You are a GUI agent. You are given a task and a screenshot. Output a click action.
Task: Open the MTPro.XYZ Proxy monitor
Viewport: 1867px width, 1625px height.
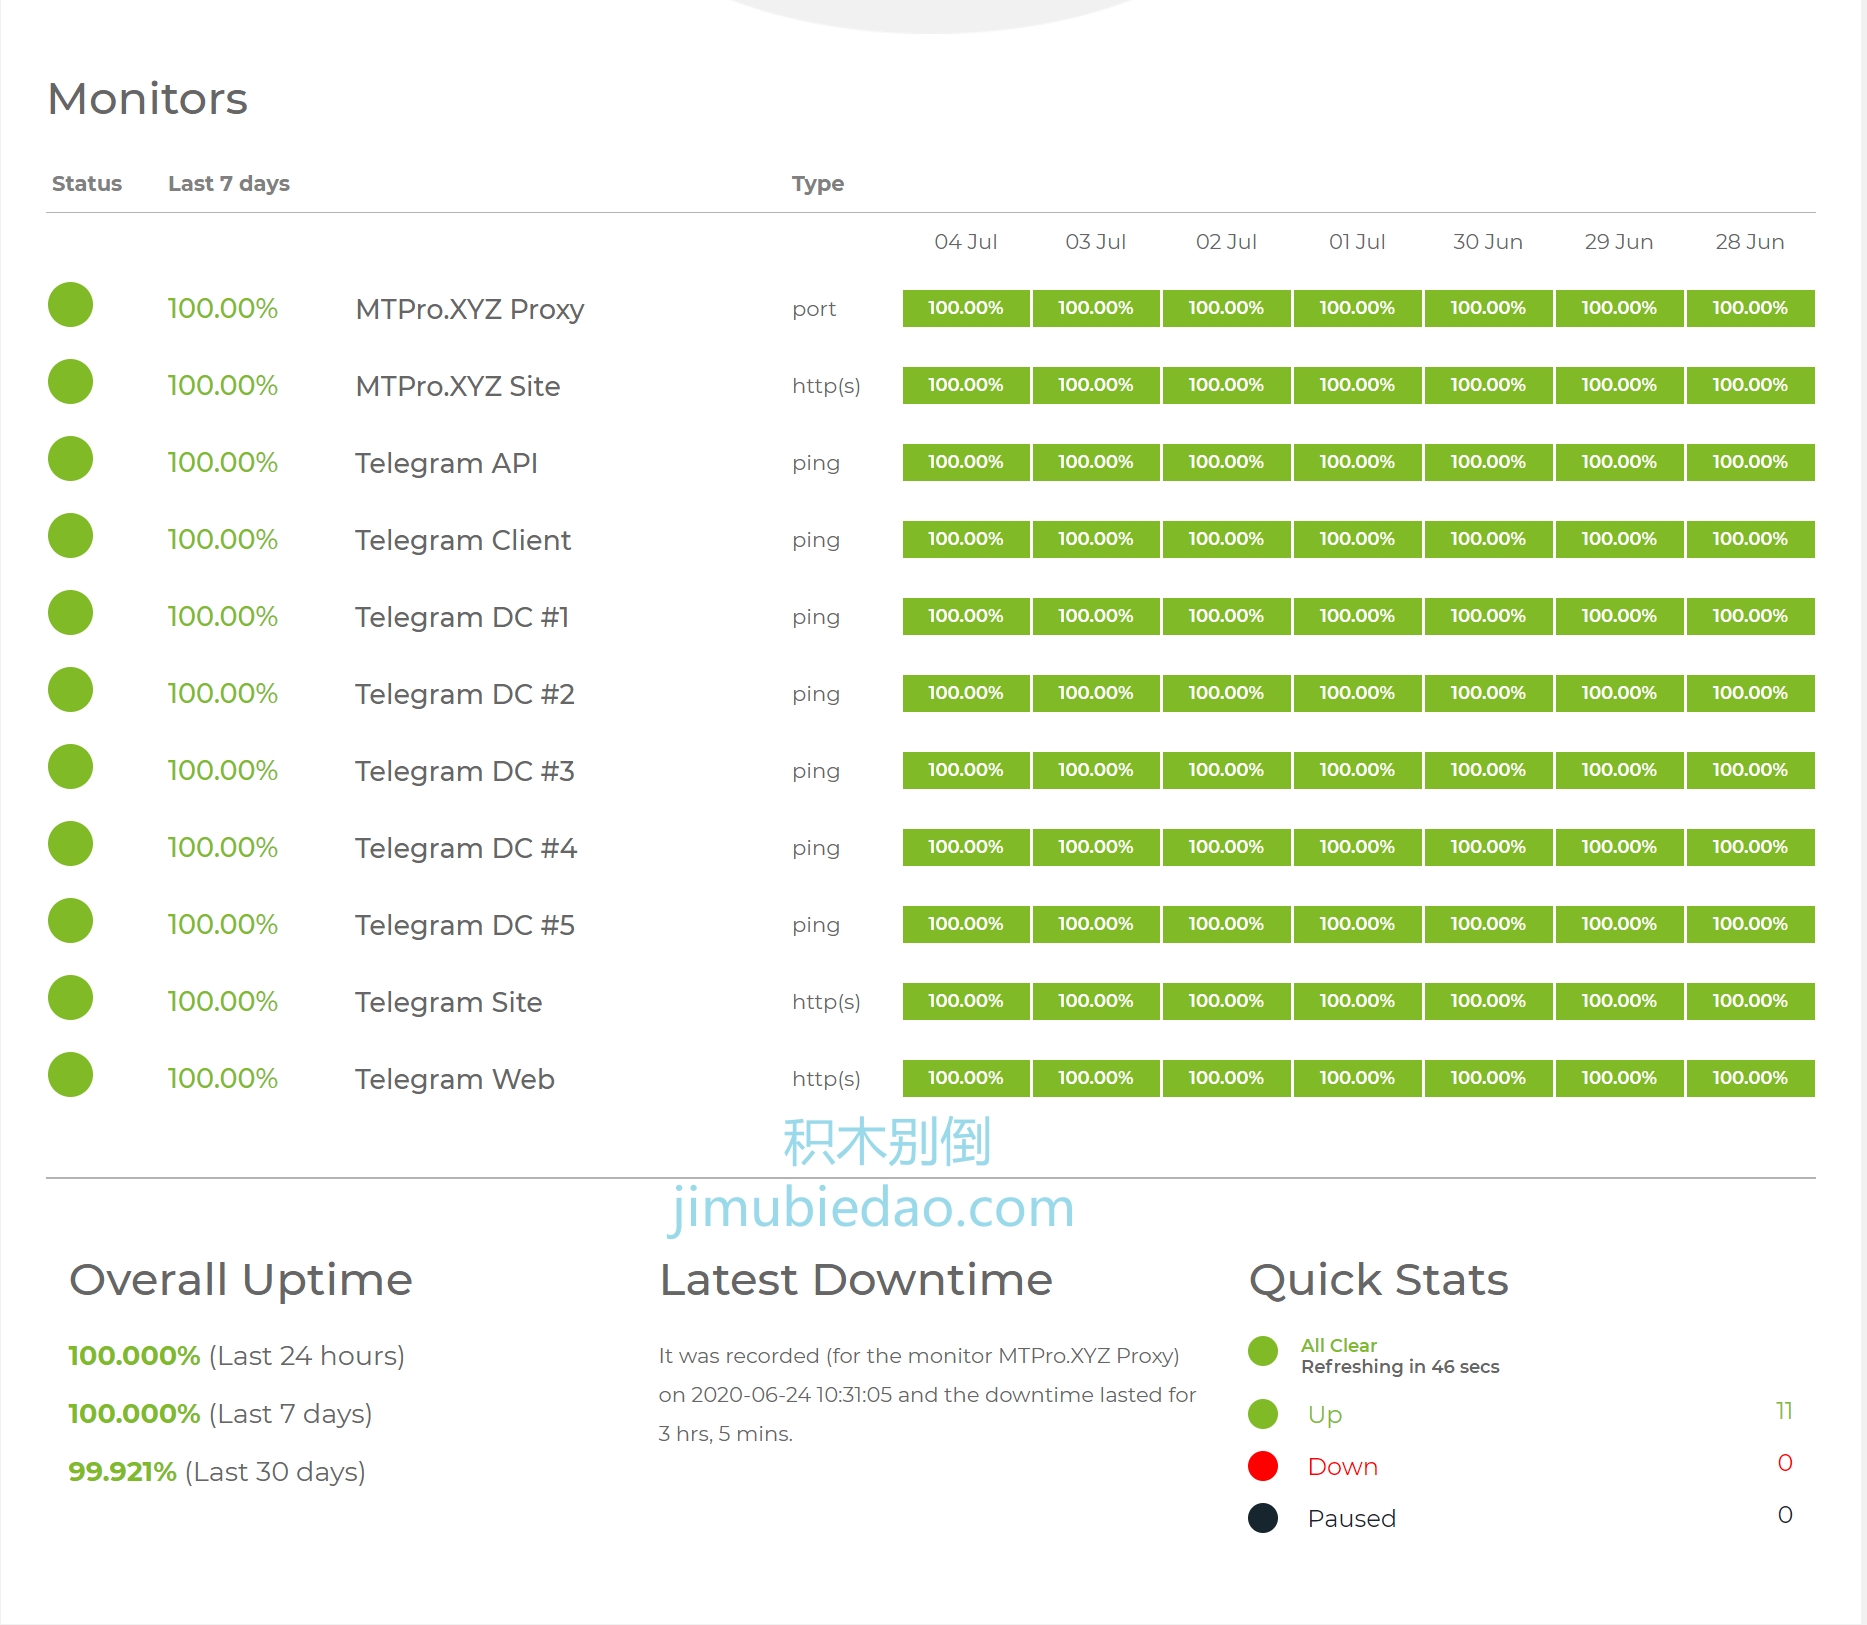click(470, 309)
